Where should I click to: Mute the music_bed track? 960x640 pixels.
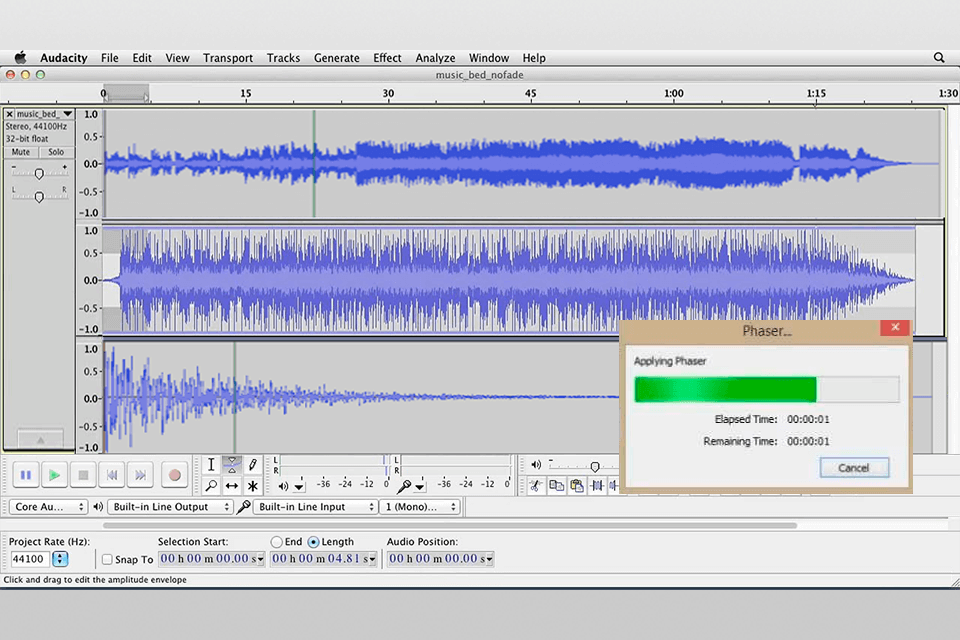tap(21, 152)
